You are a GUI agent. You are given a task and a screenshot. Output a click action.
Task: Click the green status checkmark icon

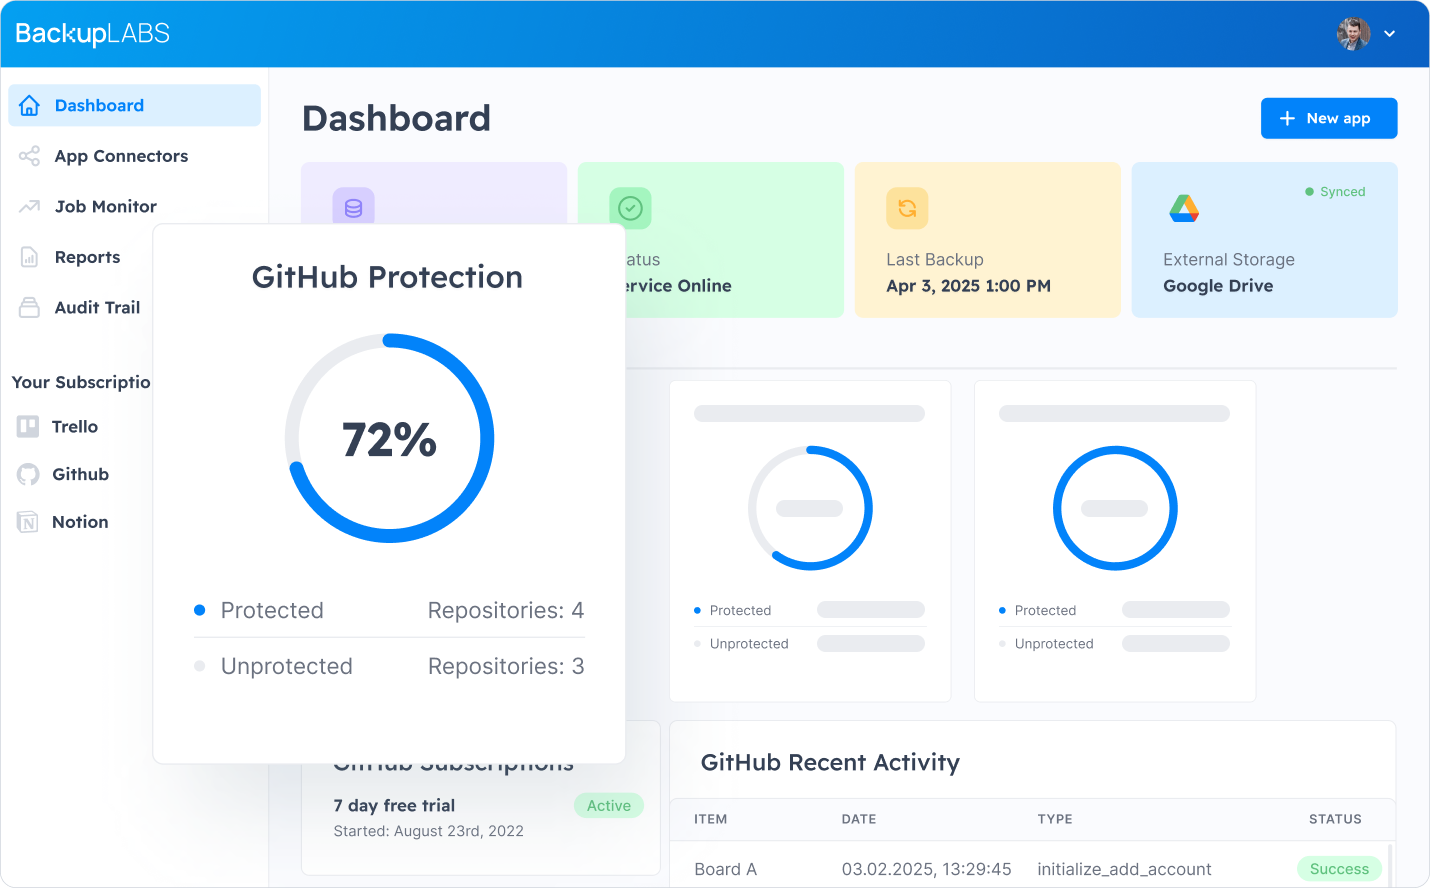point(630,208)
